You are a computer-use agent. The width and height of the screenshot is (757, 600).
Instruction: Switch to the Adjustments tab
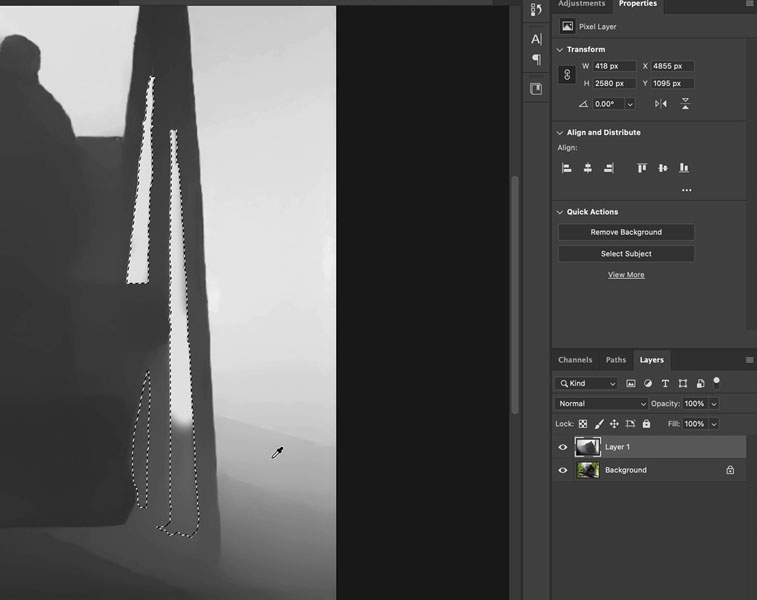coord(581,4)
